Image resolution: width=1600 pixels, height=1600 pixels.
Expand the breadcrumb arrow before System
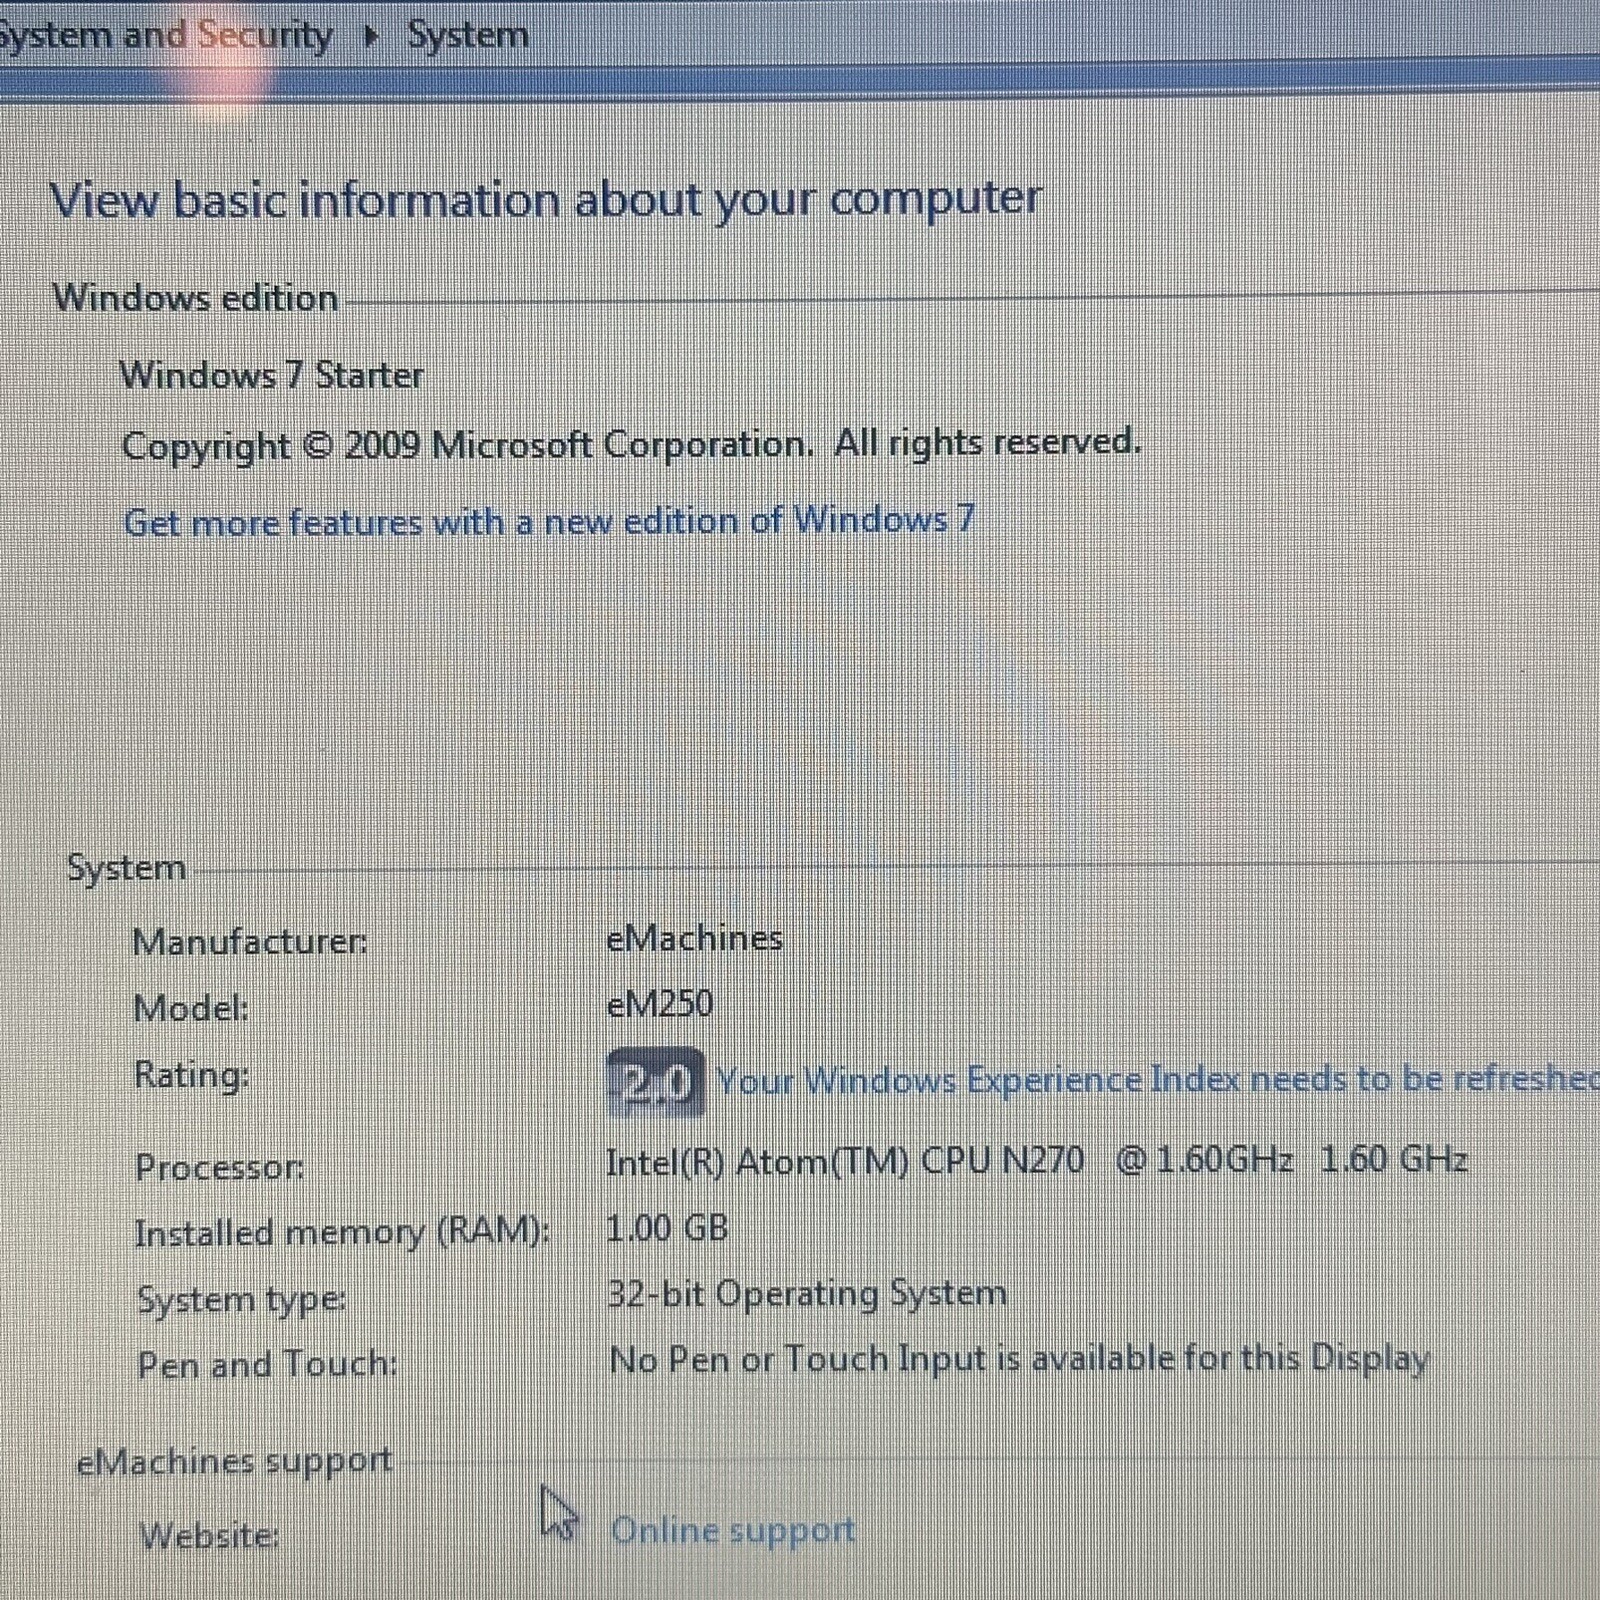point(371,37)
